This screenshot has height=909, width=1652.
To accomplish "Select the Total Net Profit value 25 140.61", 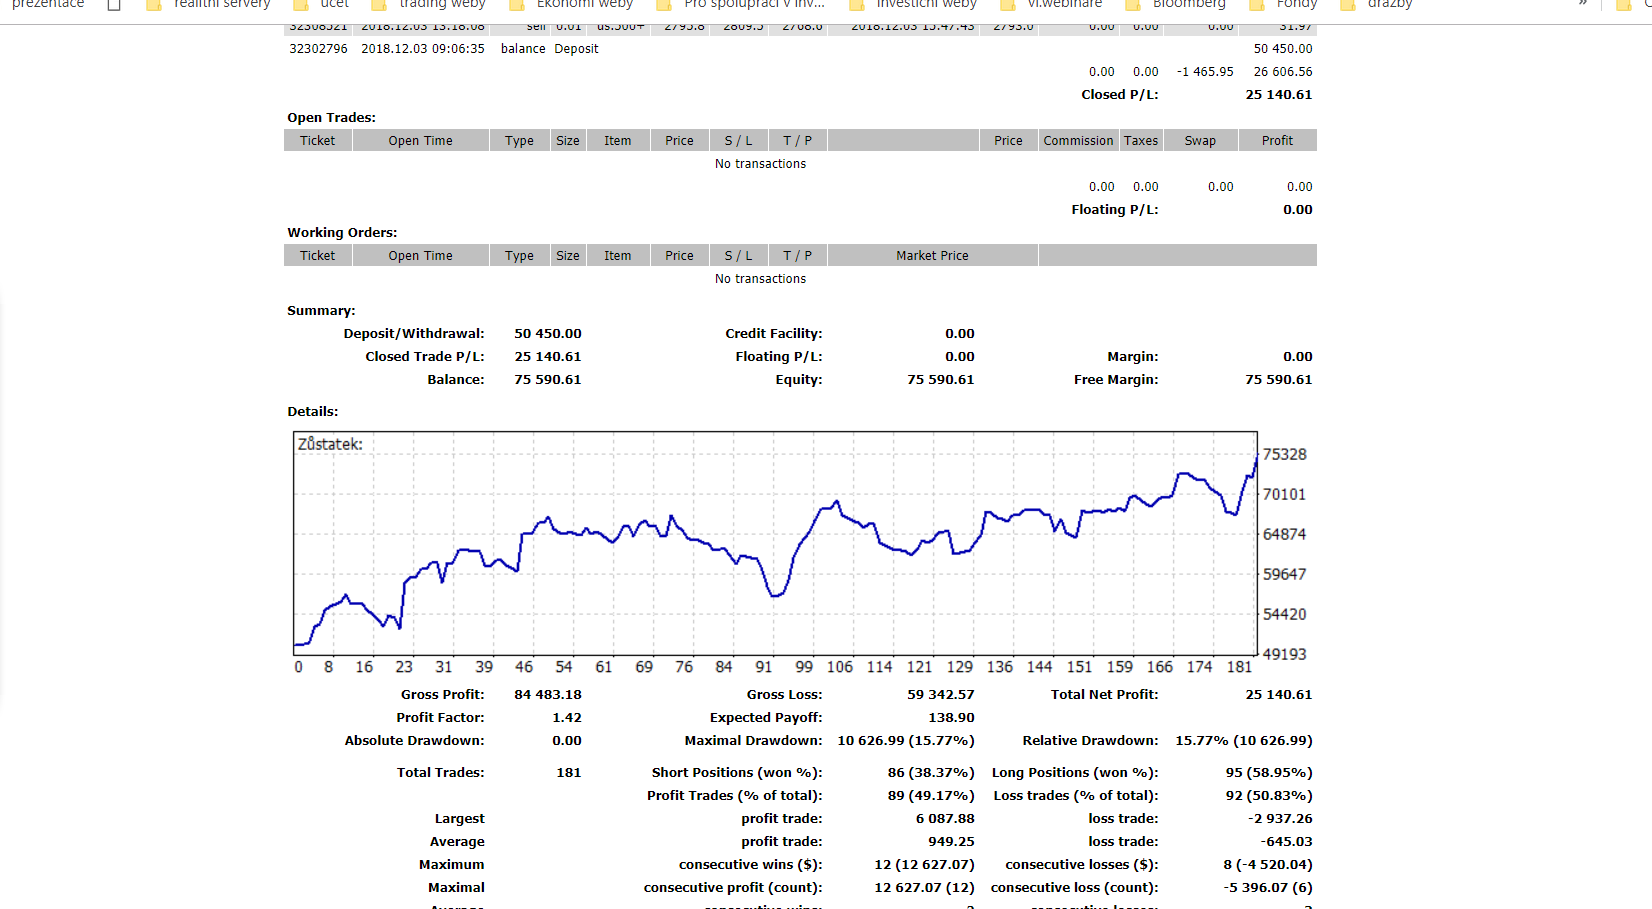I will coord(1279,695).
